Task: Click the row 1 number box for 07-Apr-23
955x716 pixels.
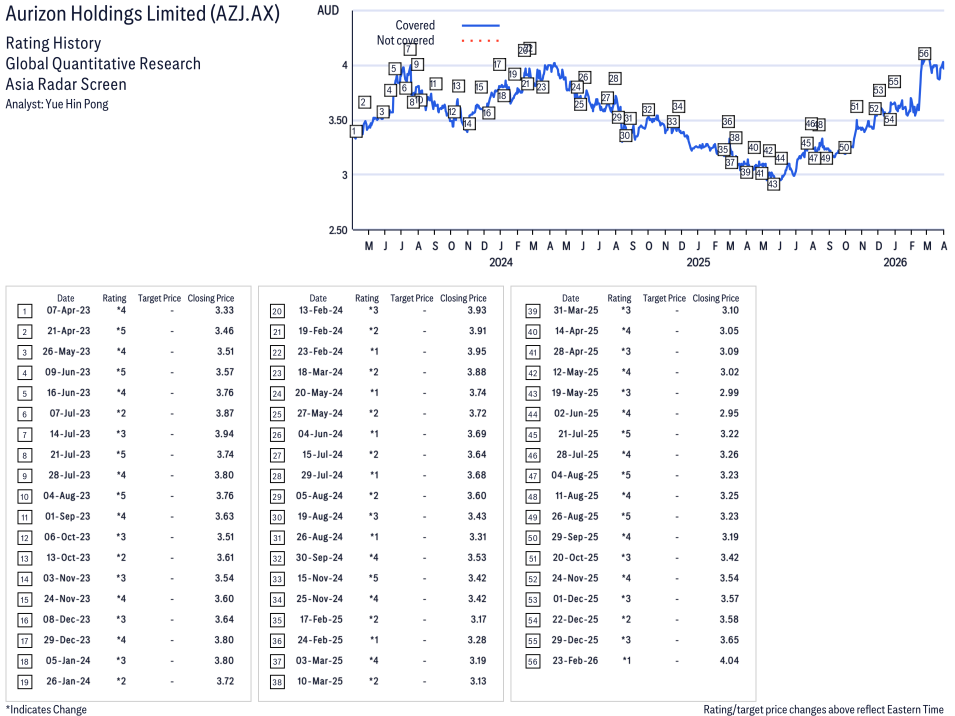Action: click(x=25, y=311)
